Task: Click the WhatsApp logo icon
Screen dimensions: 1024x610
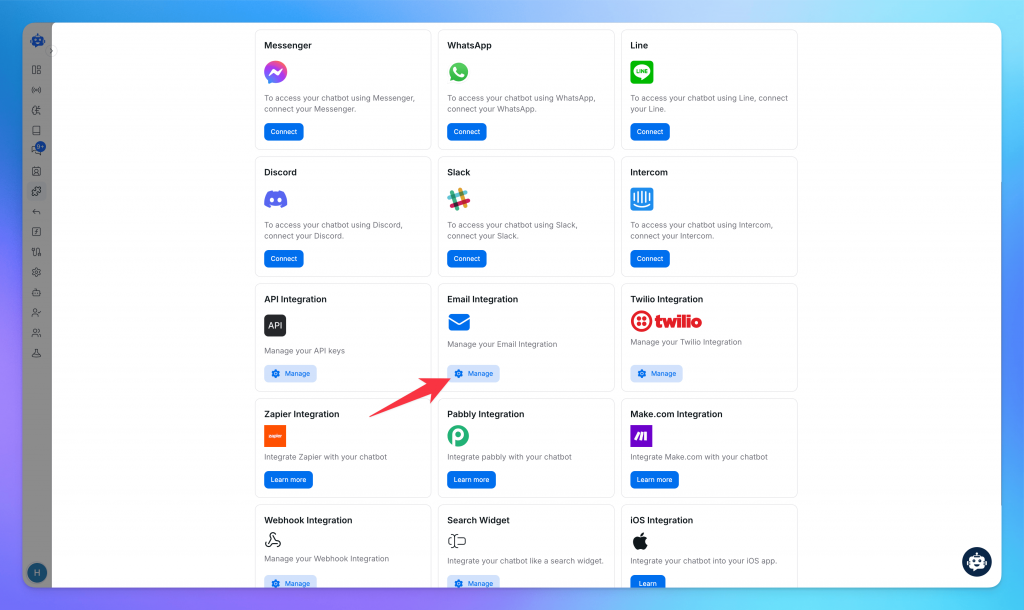Action: [x=458, y=72]
